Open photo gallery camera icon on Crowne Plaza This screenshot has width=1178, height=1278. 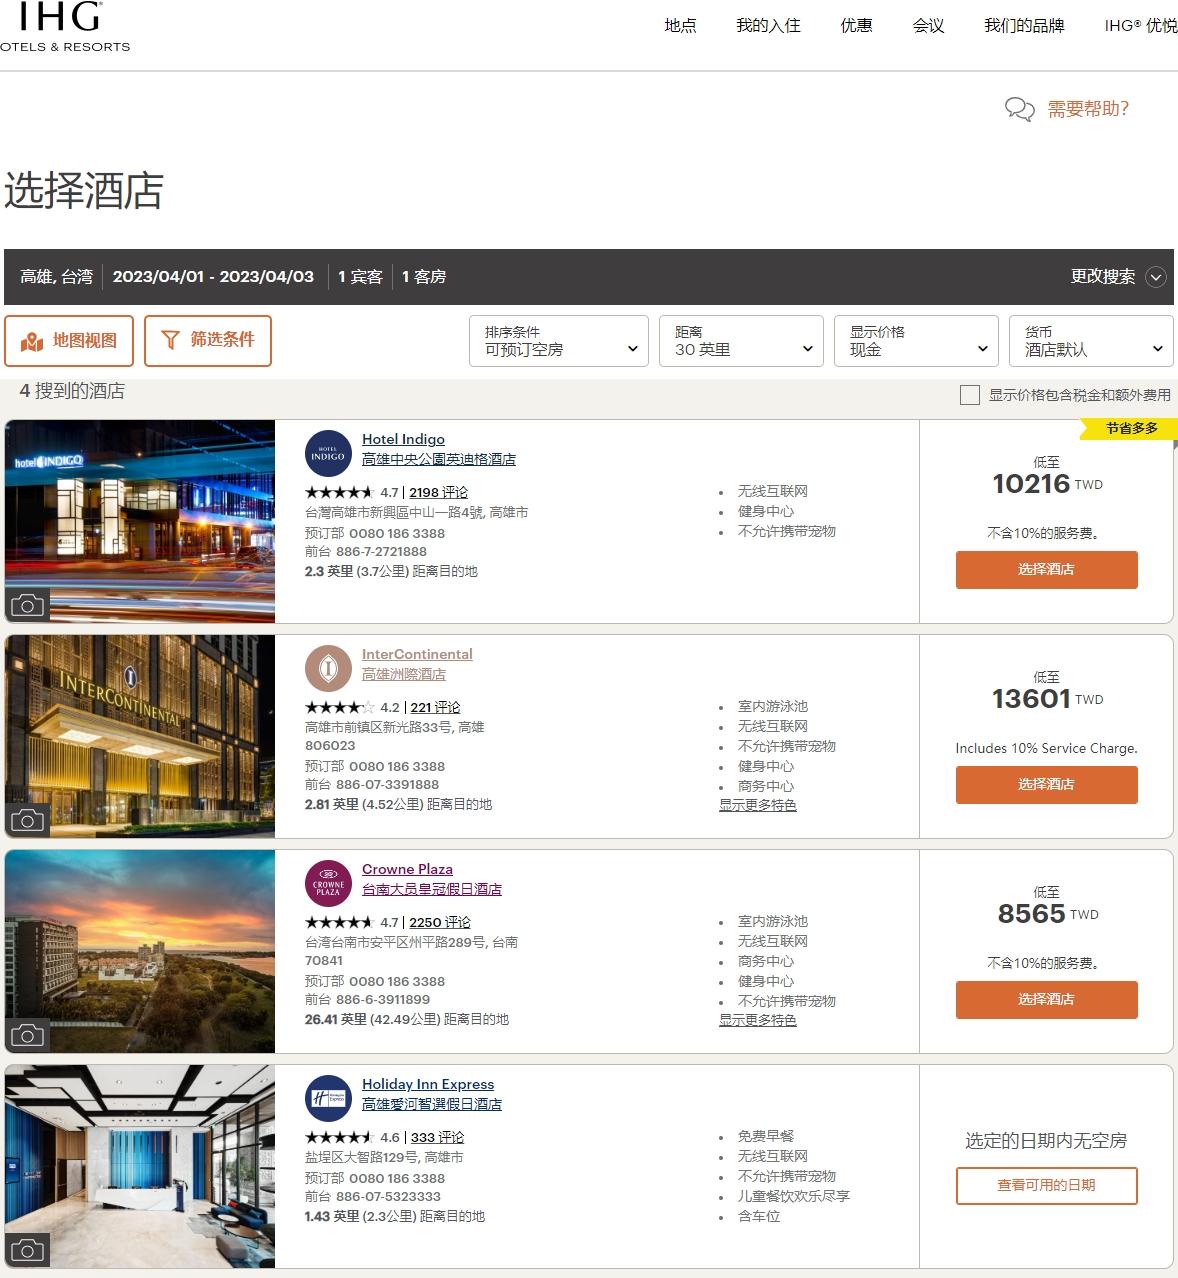[x=28, y=1035]
